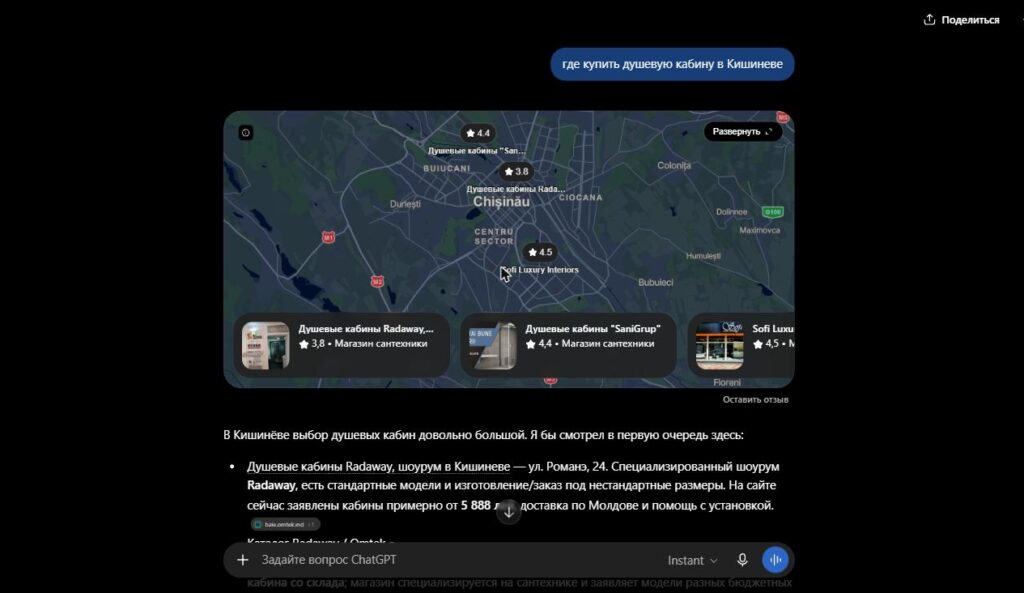The width and height of the screenshot is (1024, 593).
Task: Click the CENTRU SECTOR label on map
Action: pyautogui.click(x=494, y=236)
